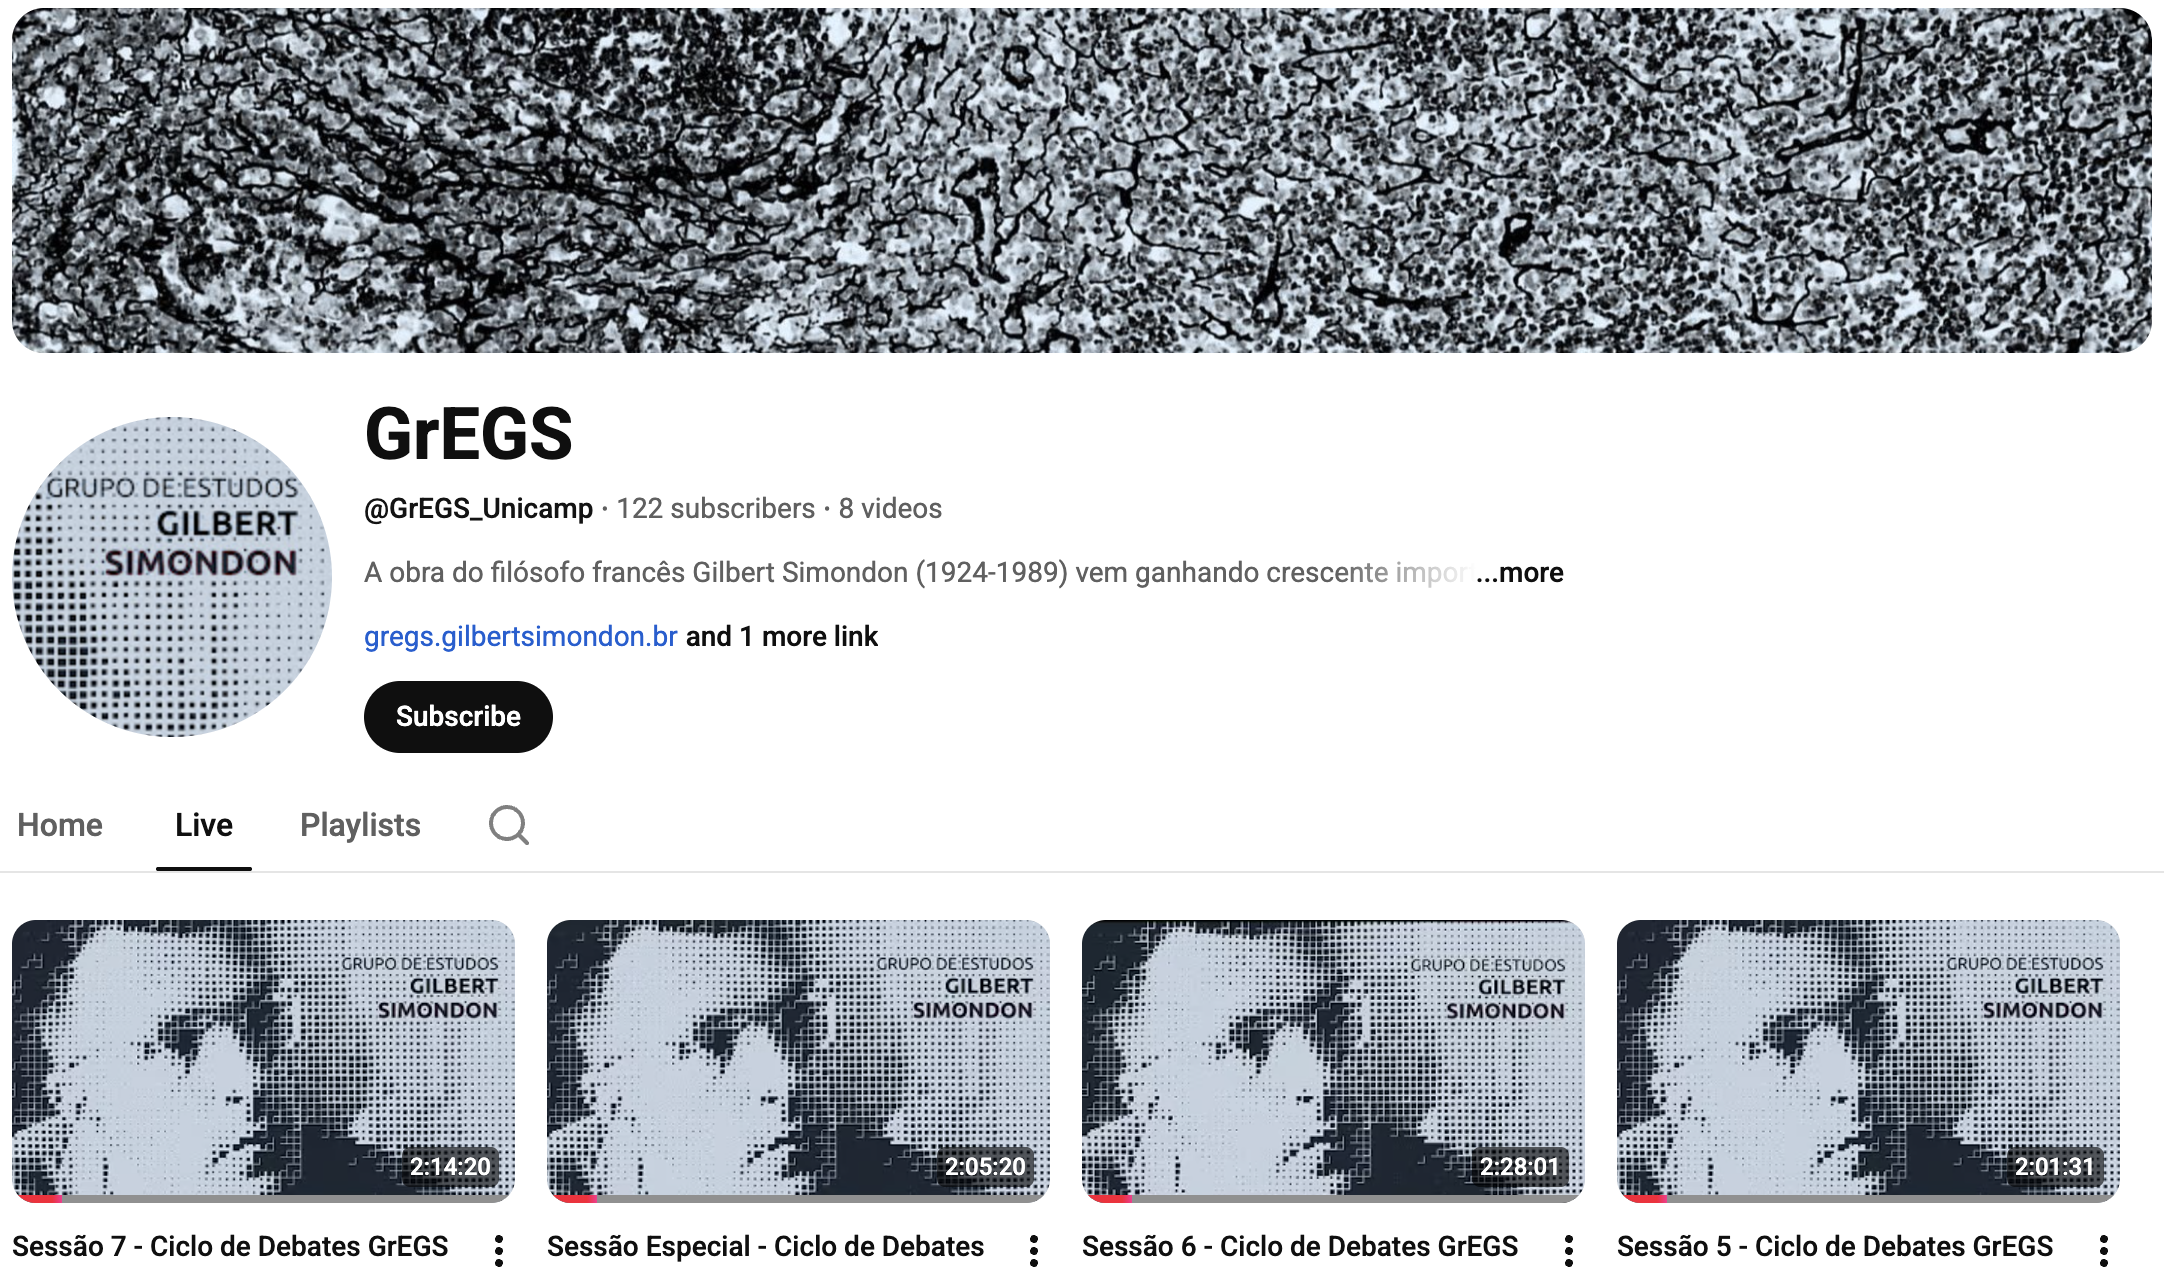Open the three-dot menu for Sessão Especial

pos(1034,1250)
